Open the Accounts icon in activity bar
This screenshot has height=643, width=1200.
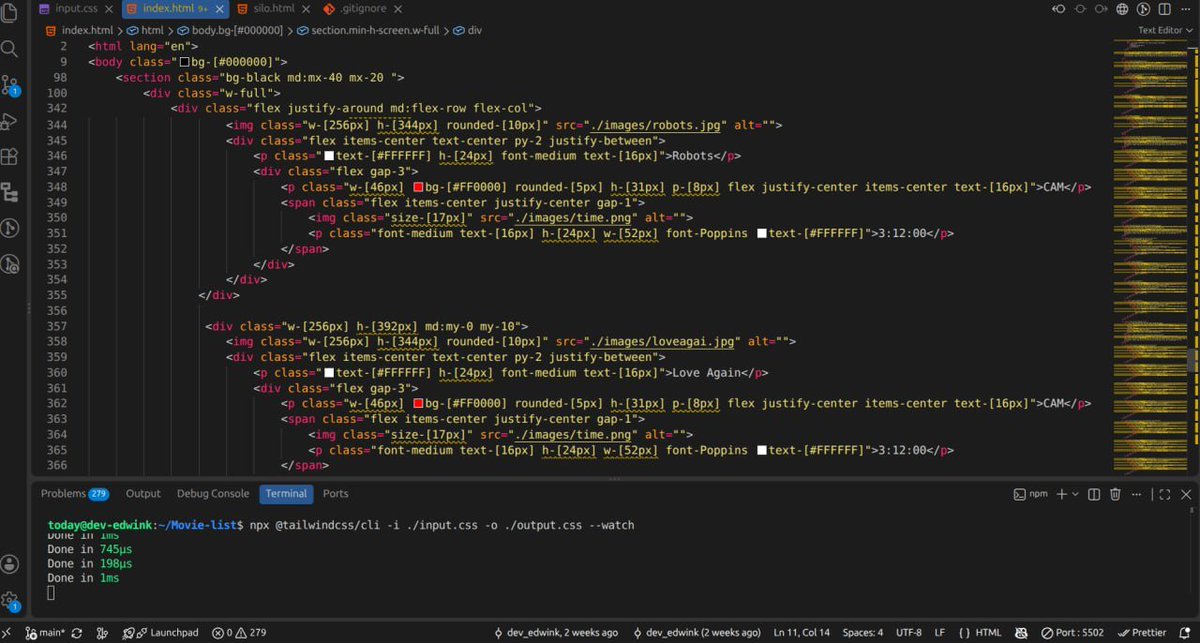[10, 564]
